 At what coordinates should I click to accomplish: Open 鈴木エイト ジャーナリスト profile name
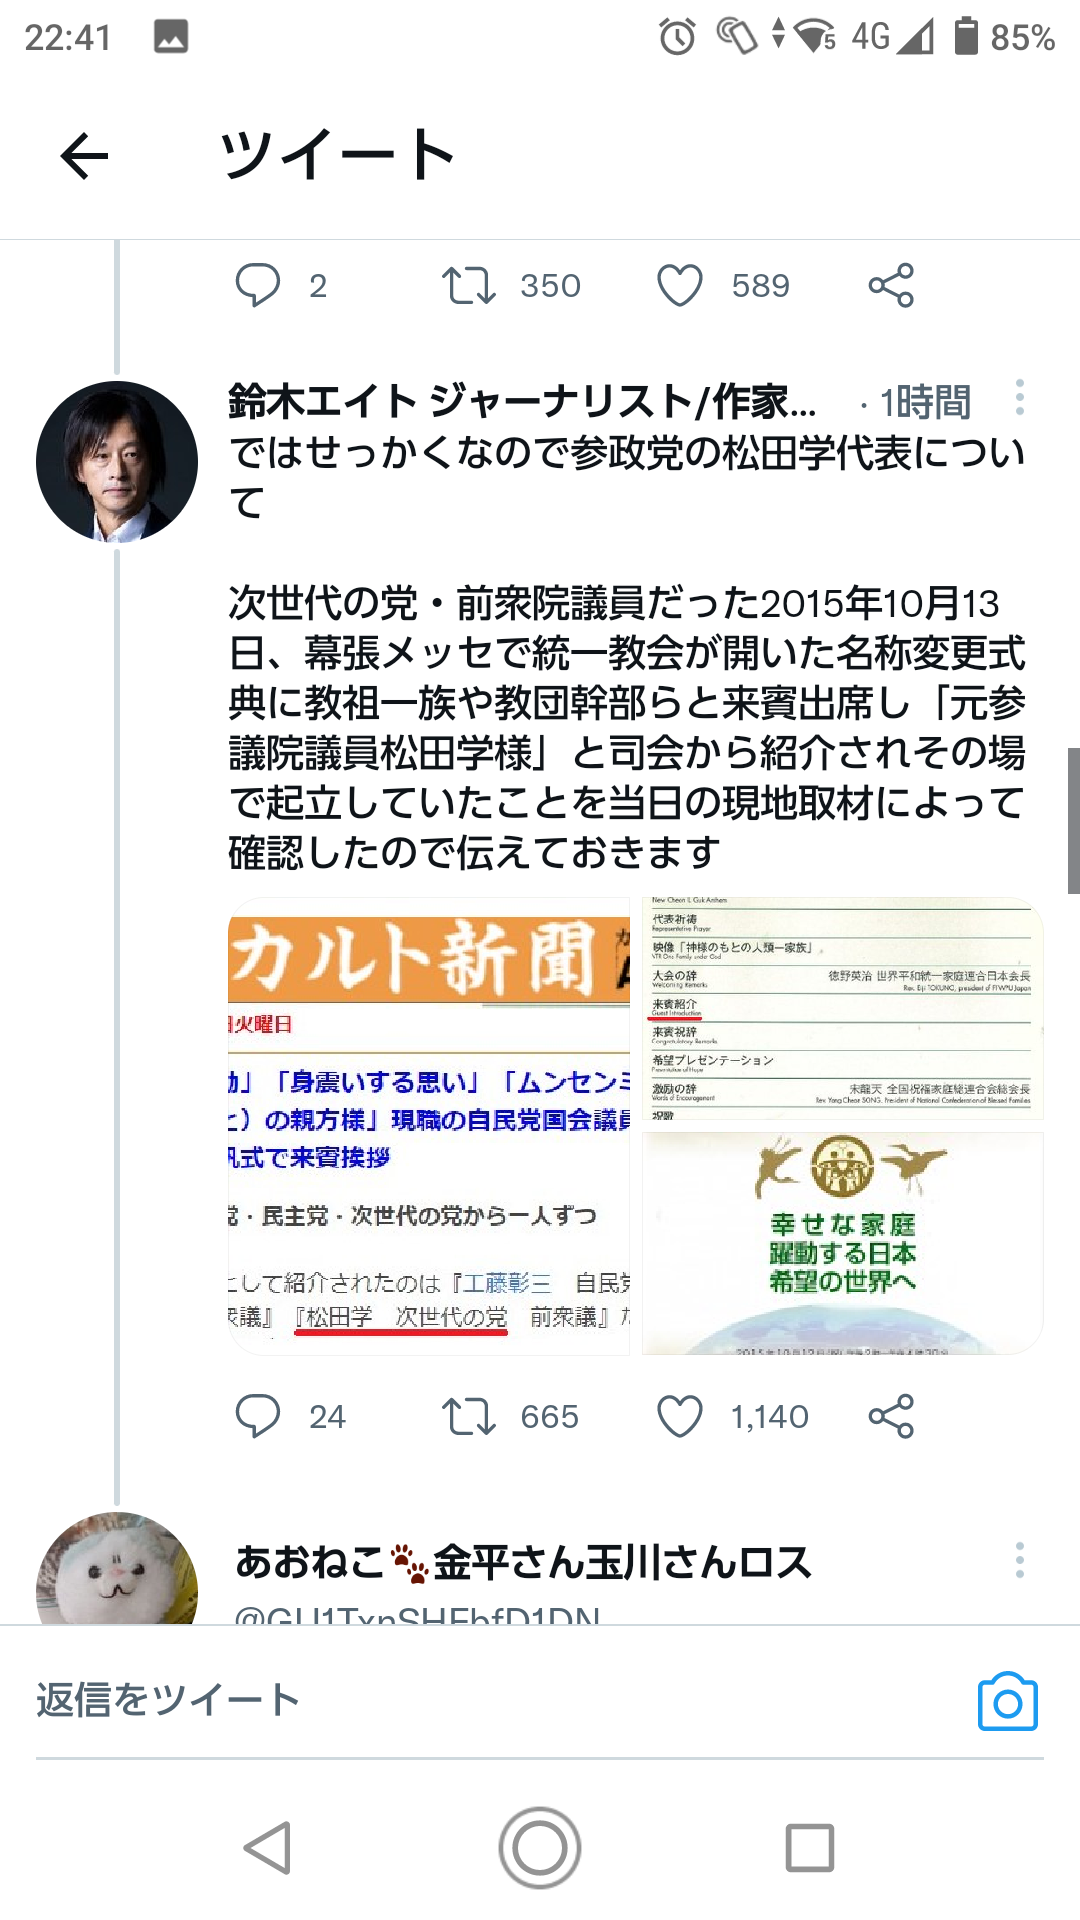[522, 402]
